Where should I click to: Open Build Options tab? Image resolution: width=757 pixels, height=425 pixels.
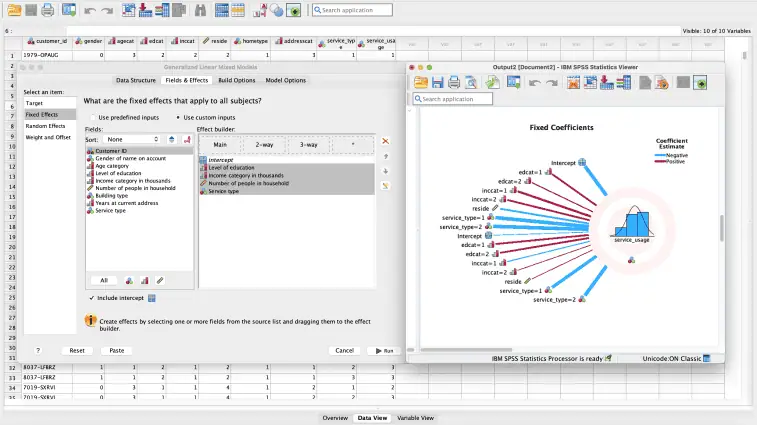coord(237,80)
